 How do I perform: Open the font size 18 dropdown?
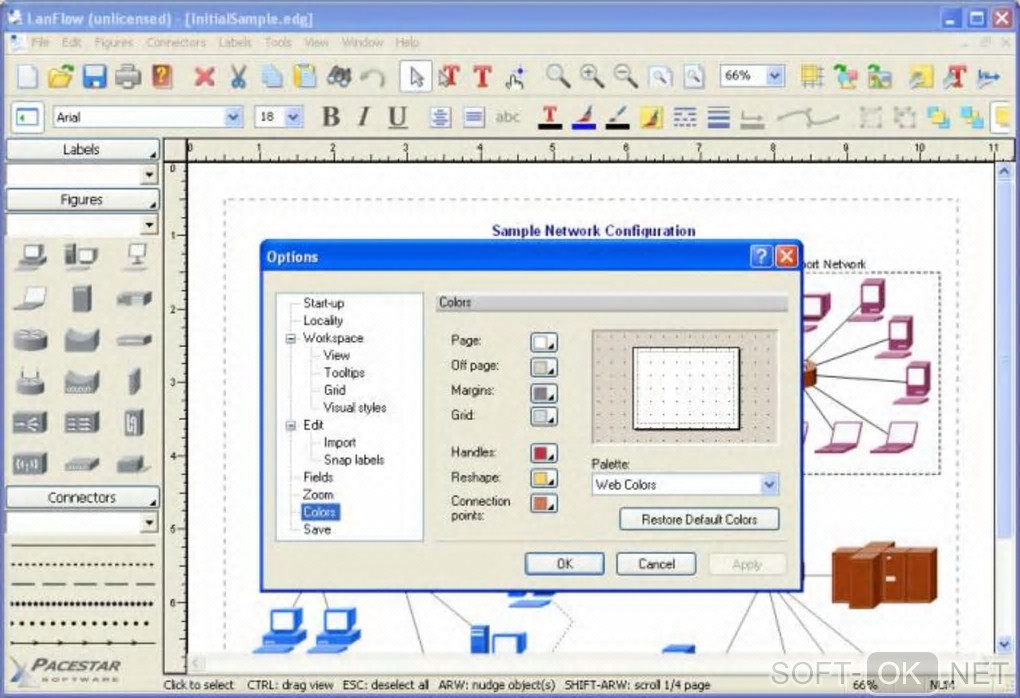(x=293, y=117)
